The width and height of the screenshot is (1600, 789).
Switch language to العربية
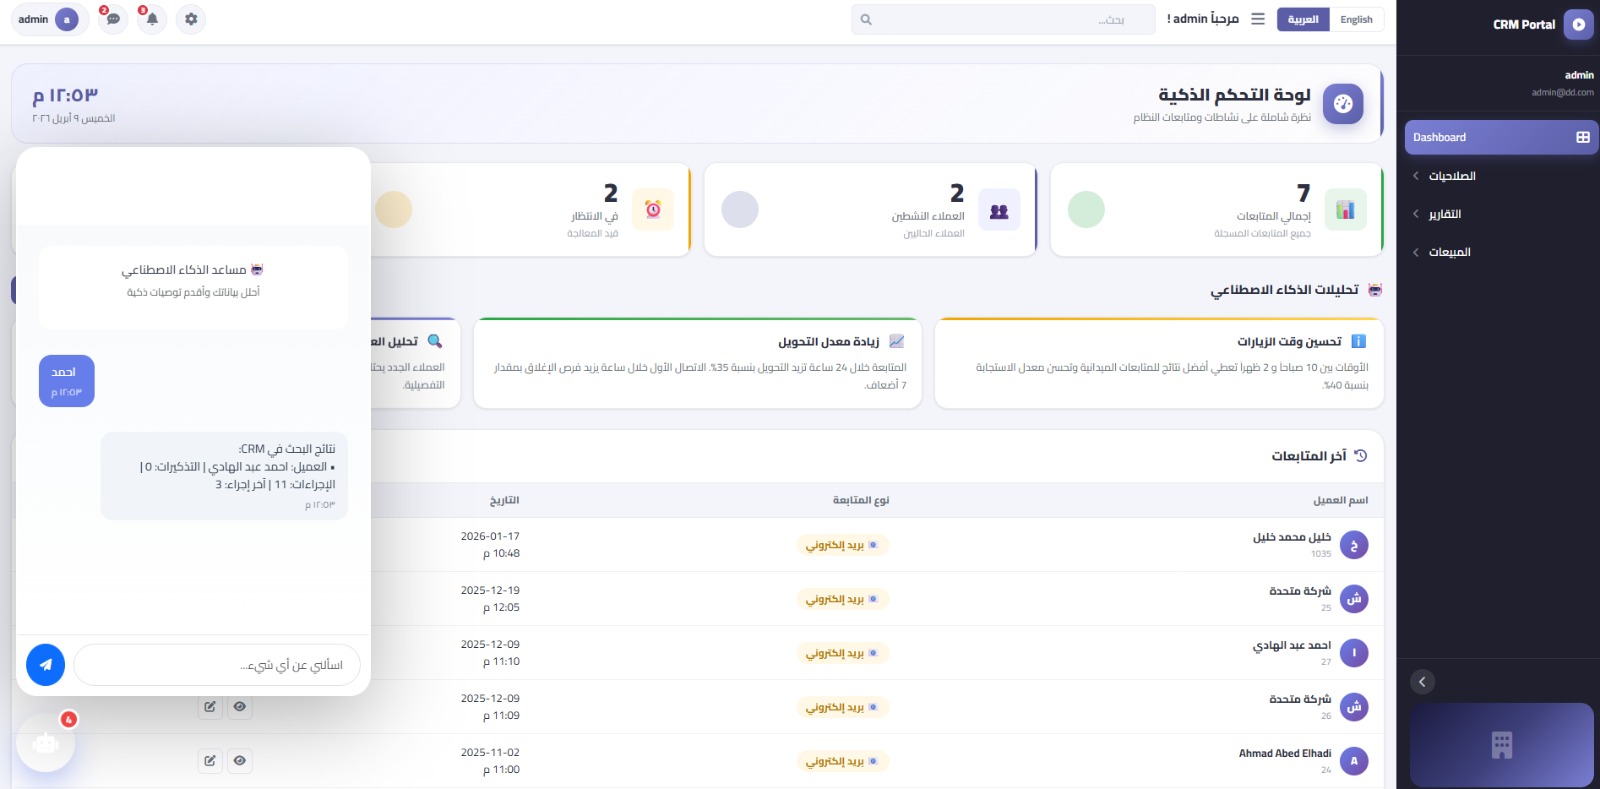[x=1303, y=19]
